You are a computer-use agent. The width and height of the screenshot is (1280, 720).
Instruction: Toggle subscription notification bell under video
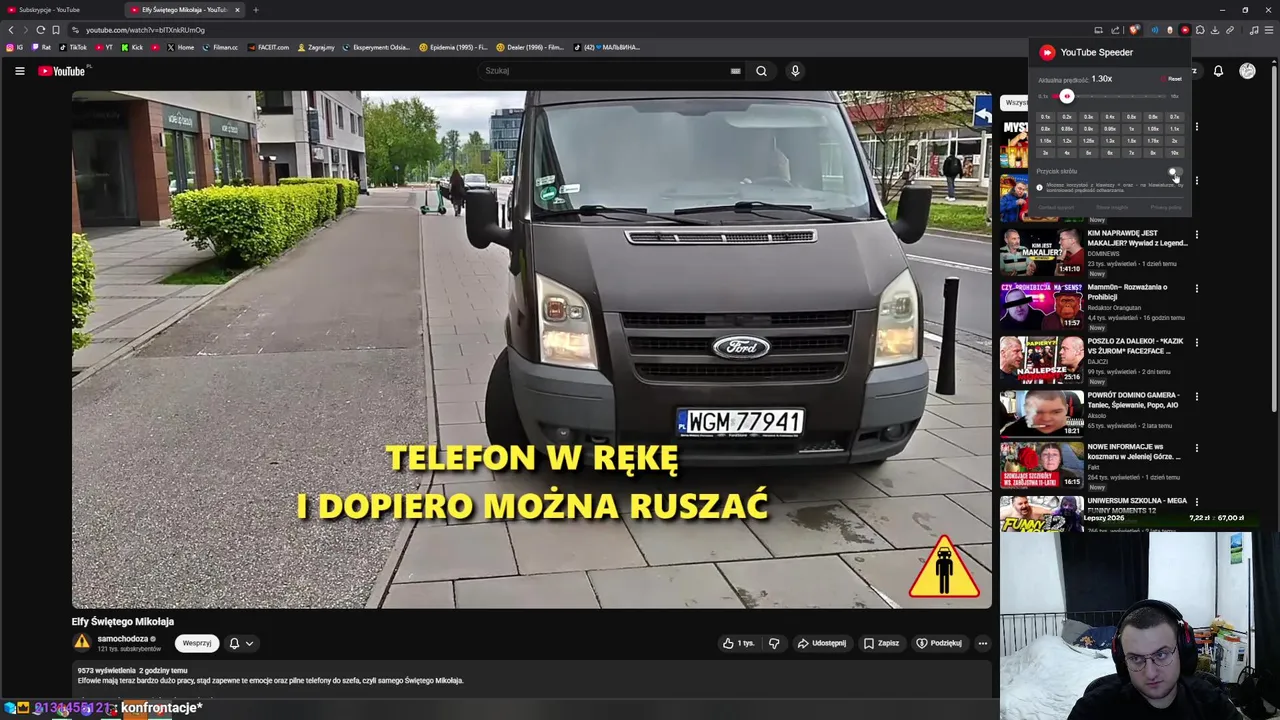pos(241,643)
